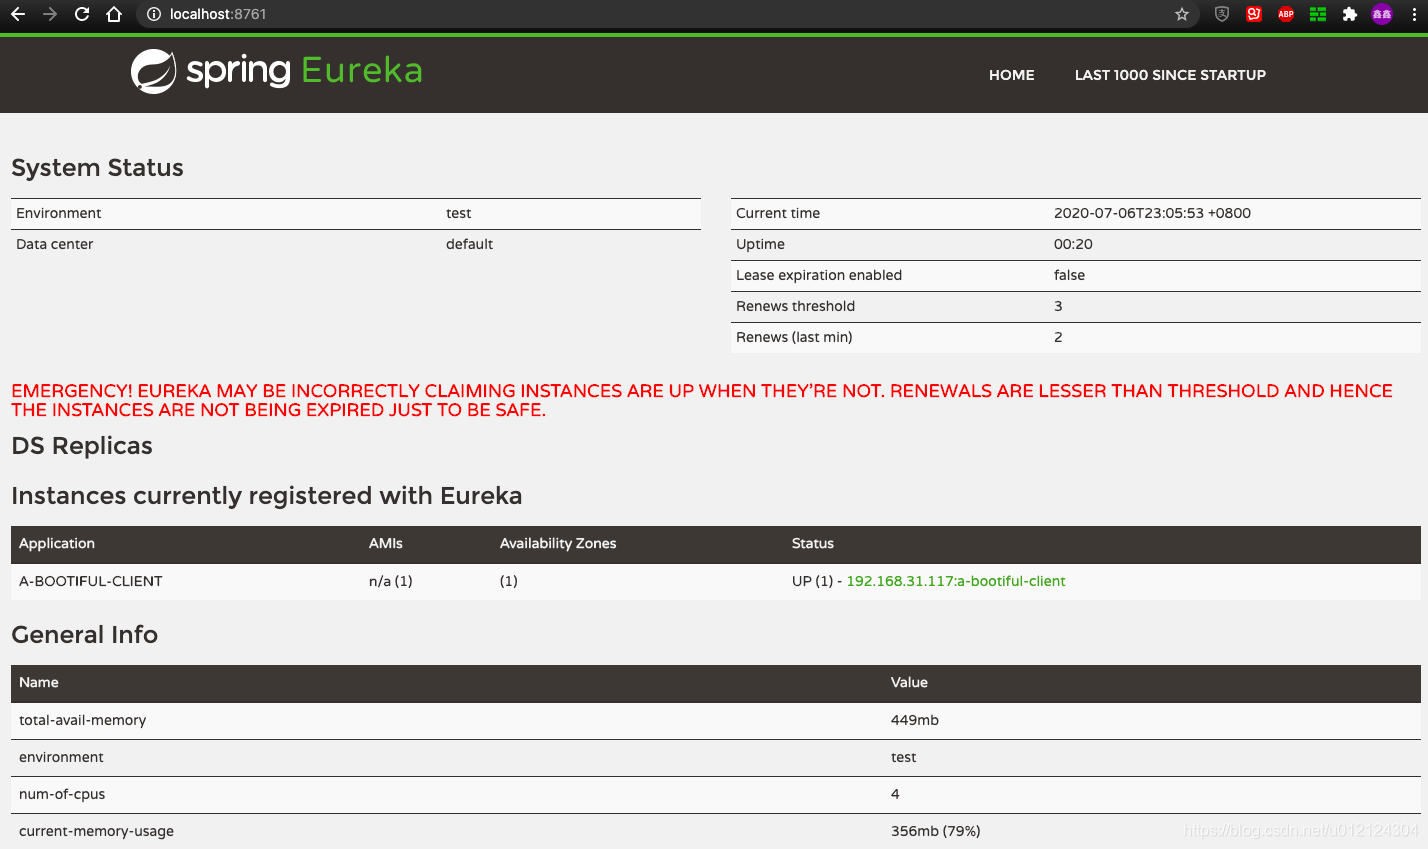This screenshot has height=849, width=1428.
Task: View site information icon in address bar
Action: 153,14
